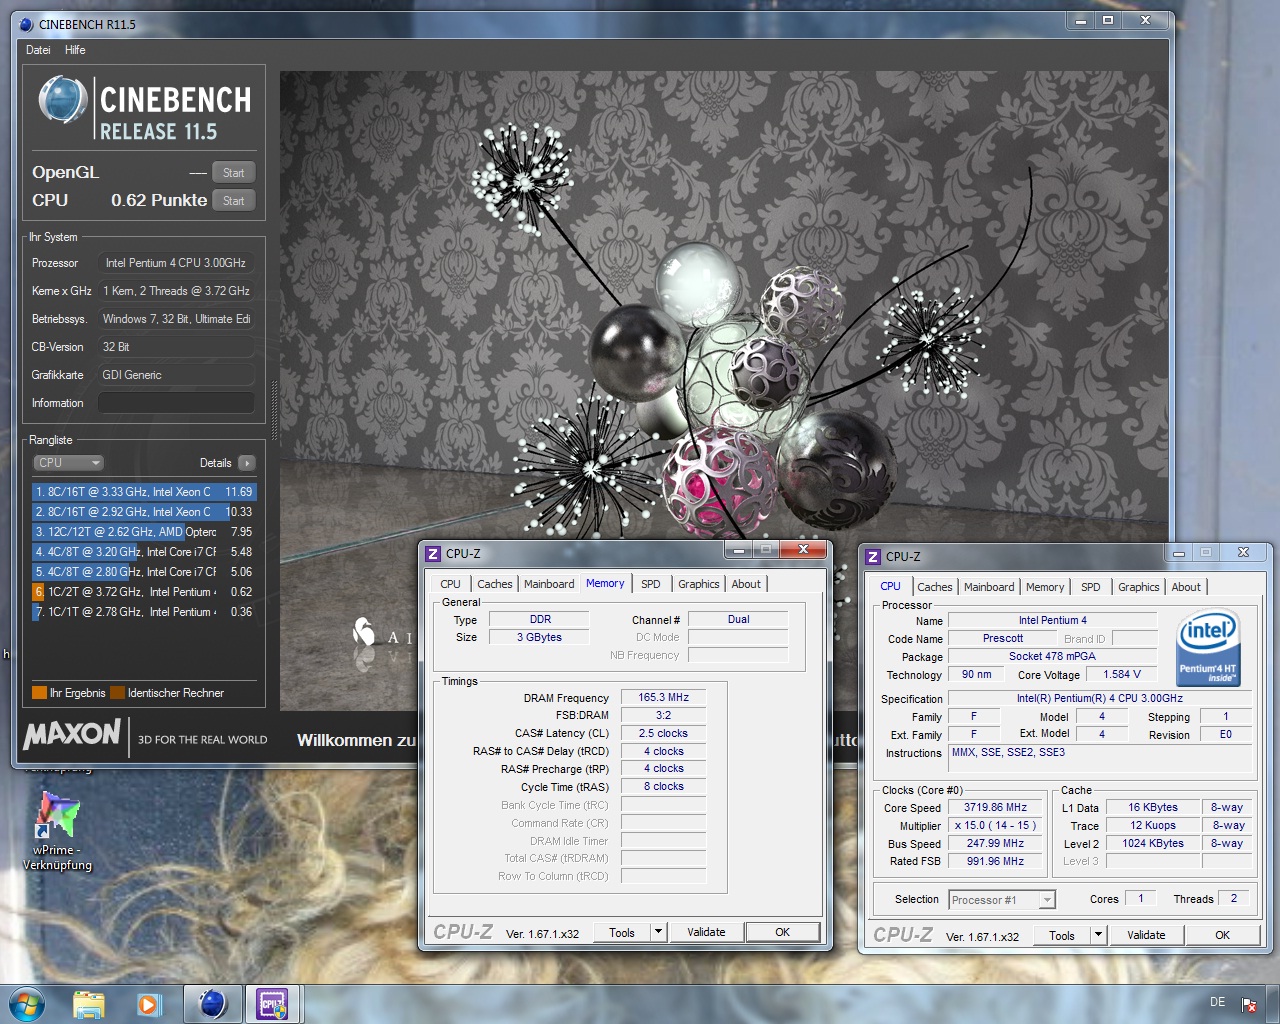Select ranking row 8C/16T @ 3.33 GHz
1280x1024 pixels.
coord(145,492)
